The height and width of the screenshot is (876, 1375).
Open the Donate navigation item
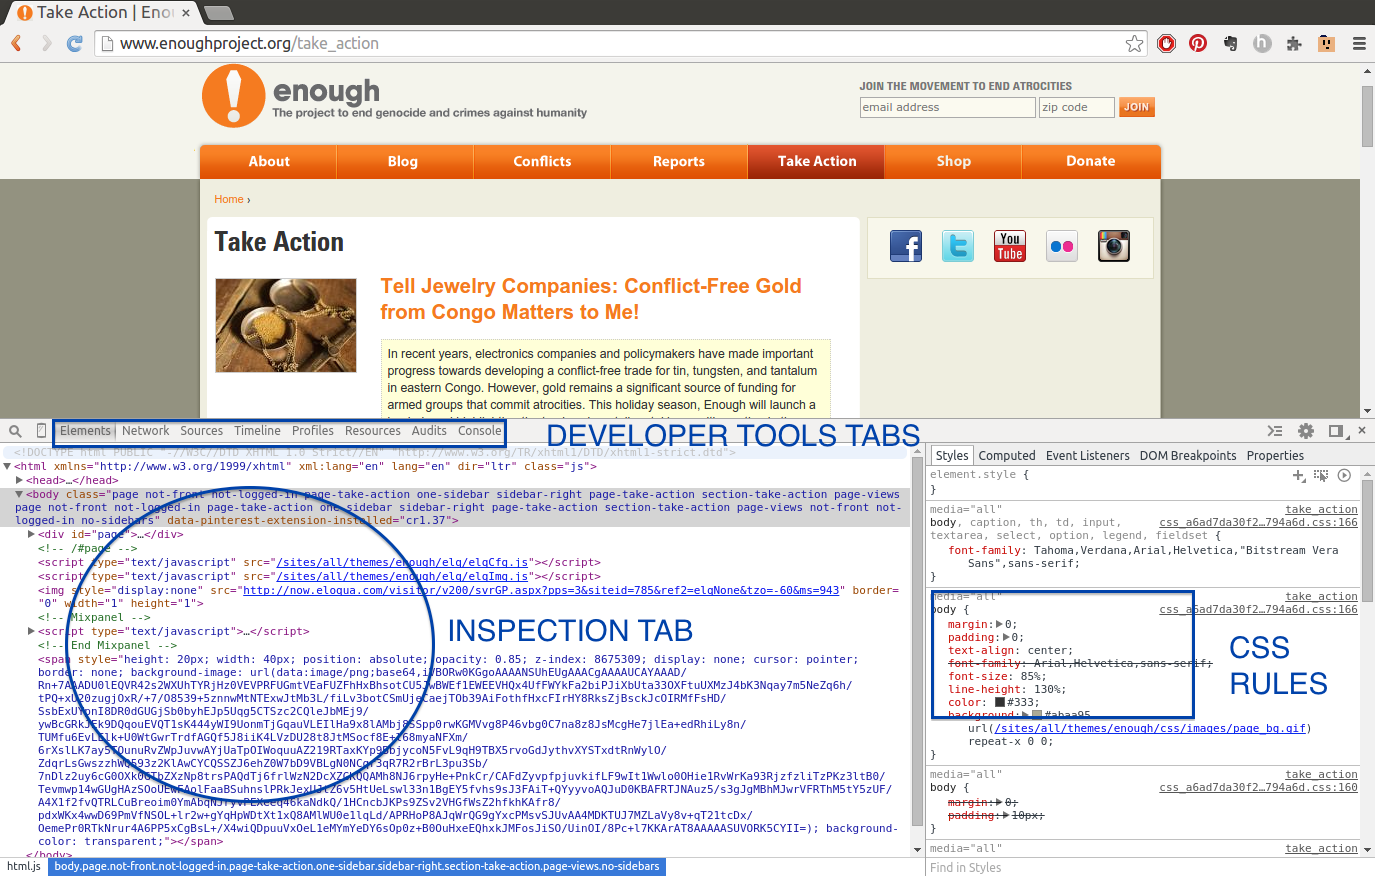coord(1091,161)
